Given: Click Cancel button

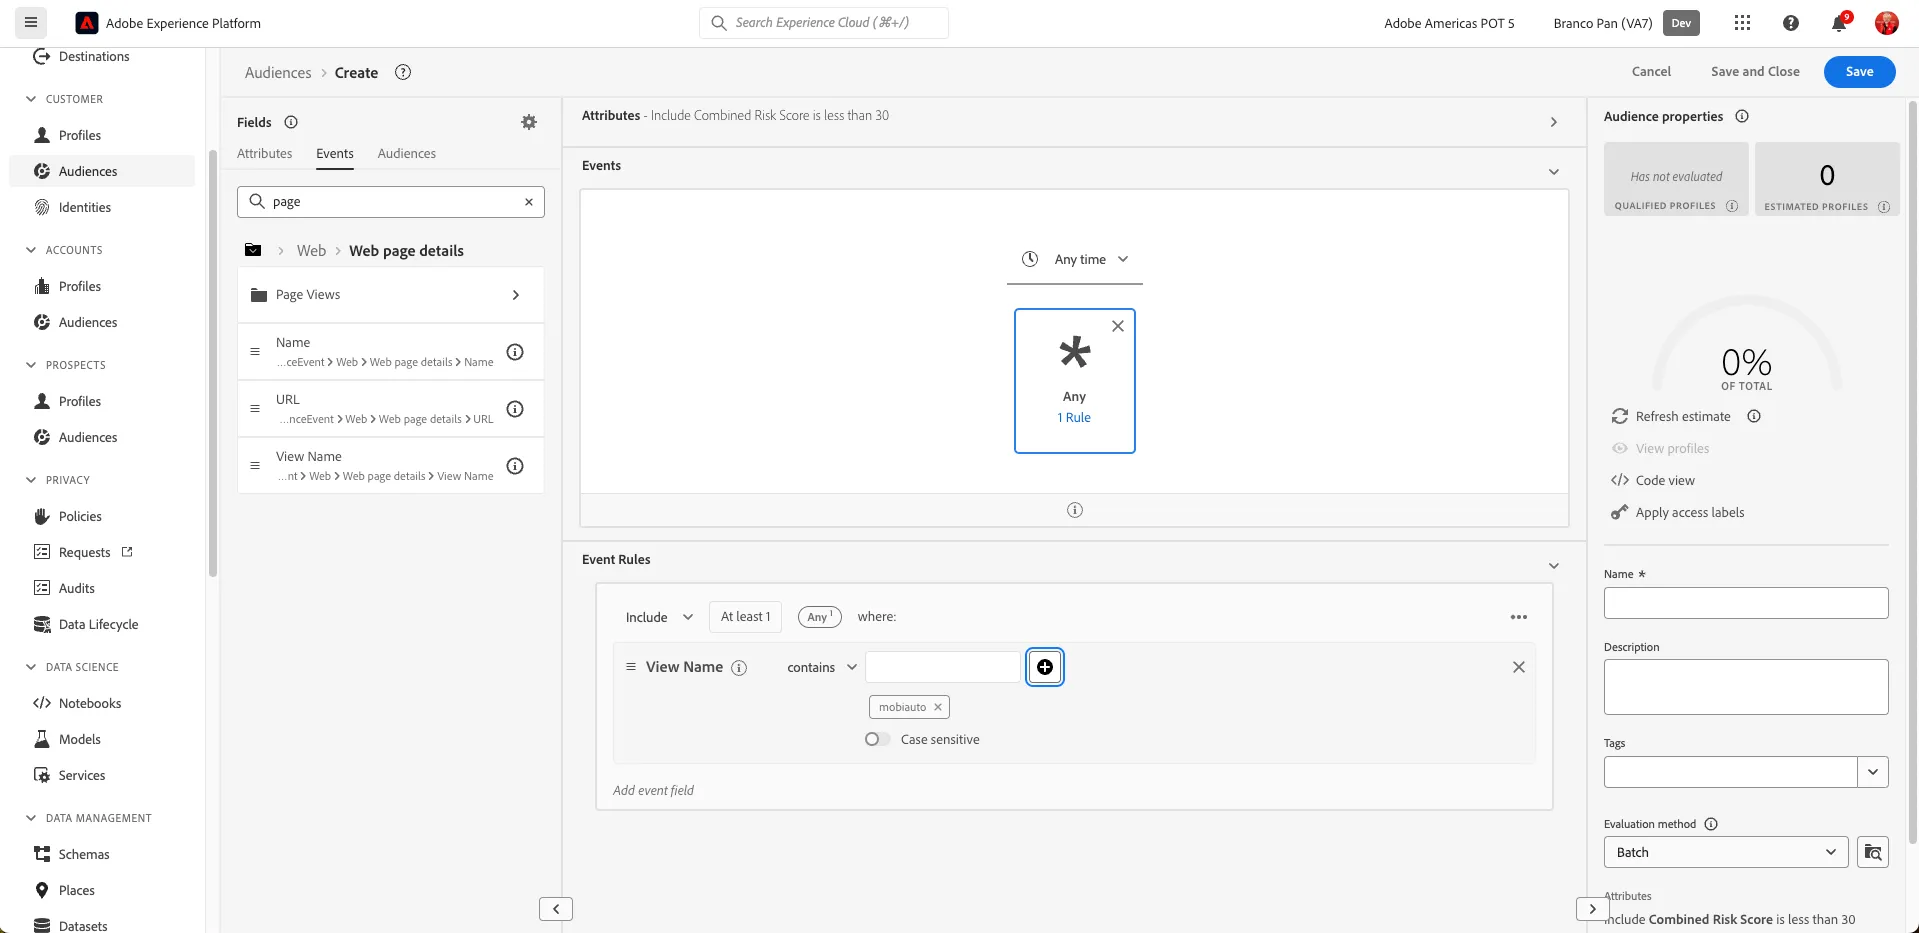Looking at the screenshot, I should click(x=1651, y=72).
